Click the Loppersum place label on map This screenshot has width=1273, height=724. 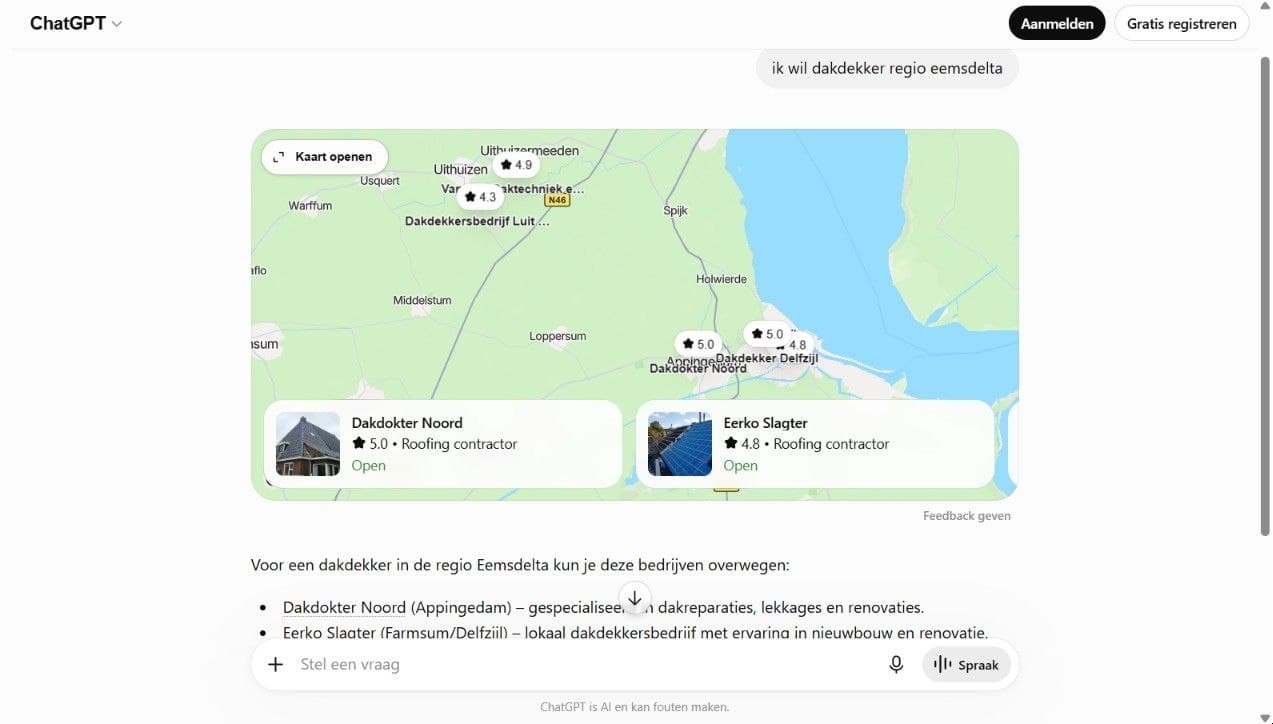[x=558, y=337]
